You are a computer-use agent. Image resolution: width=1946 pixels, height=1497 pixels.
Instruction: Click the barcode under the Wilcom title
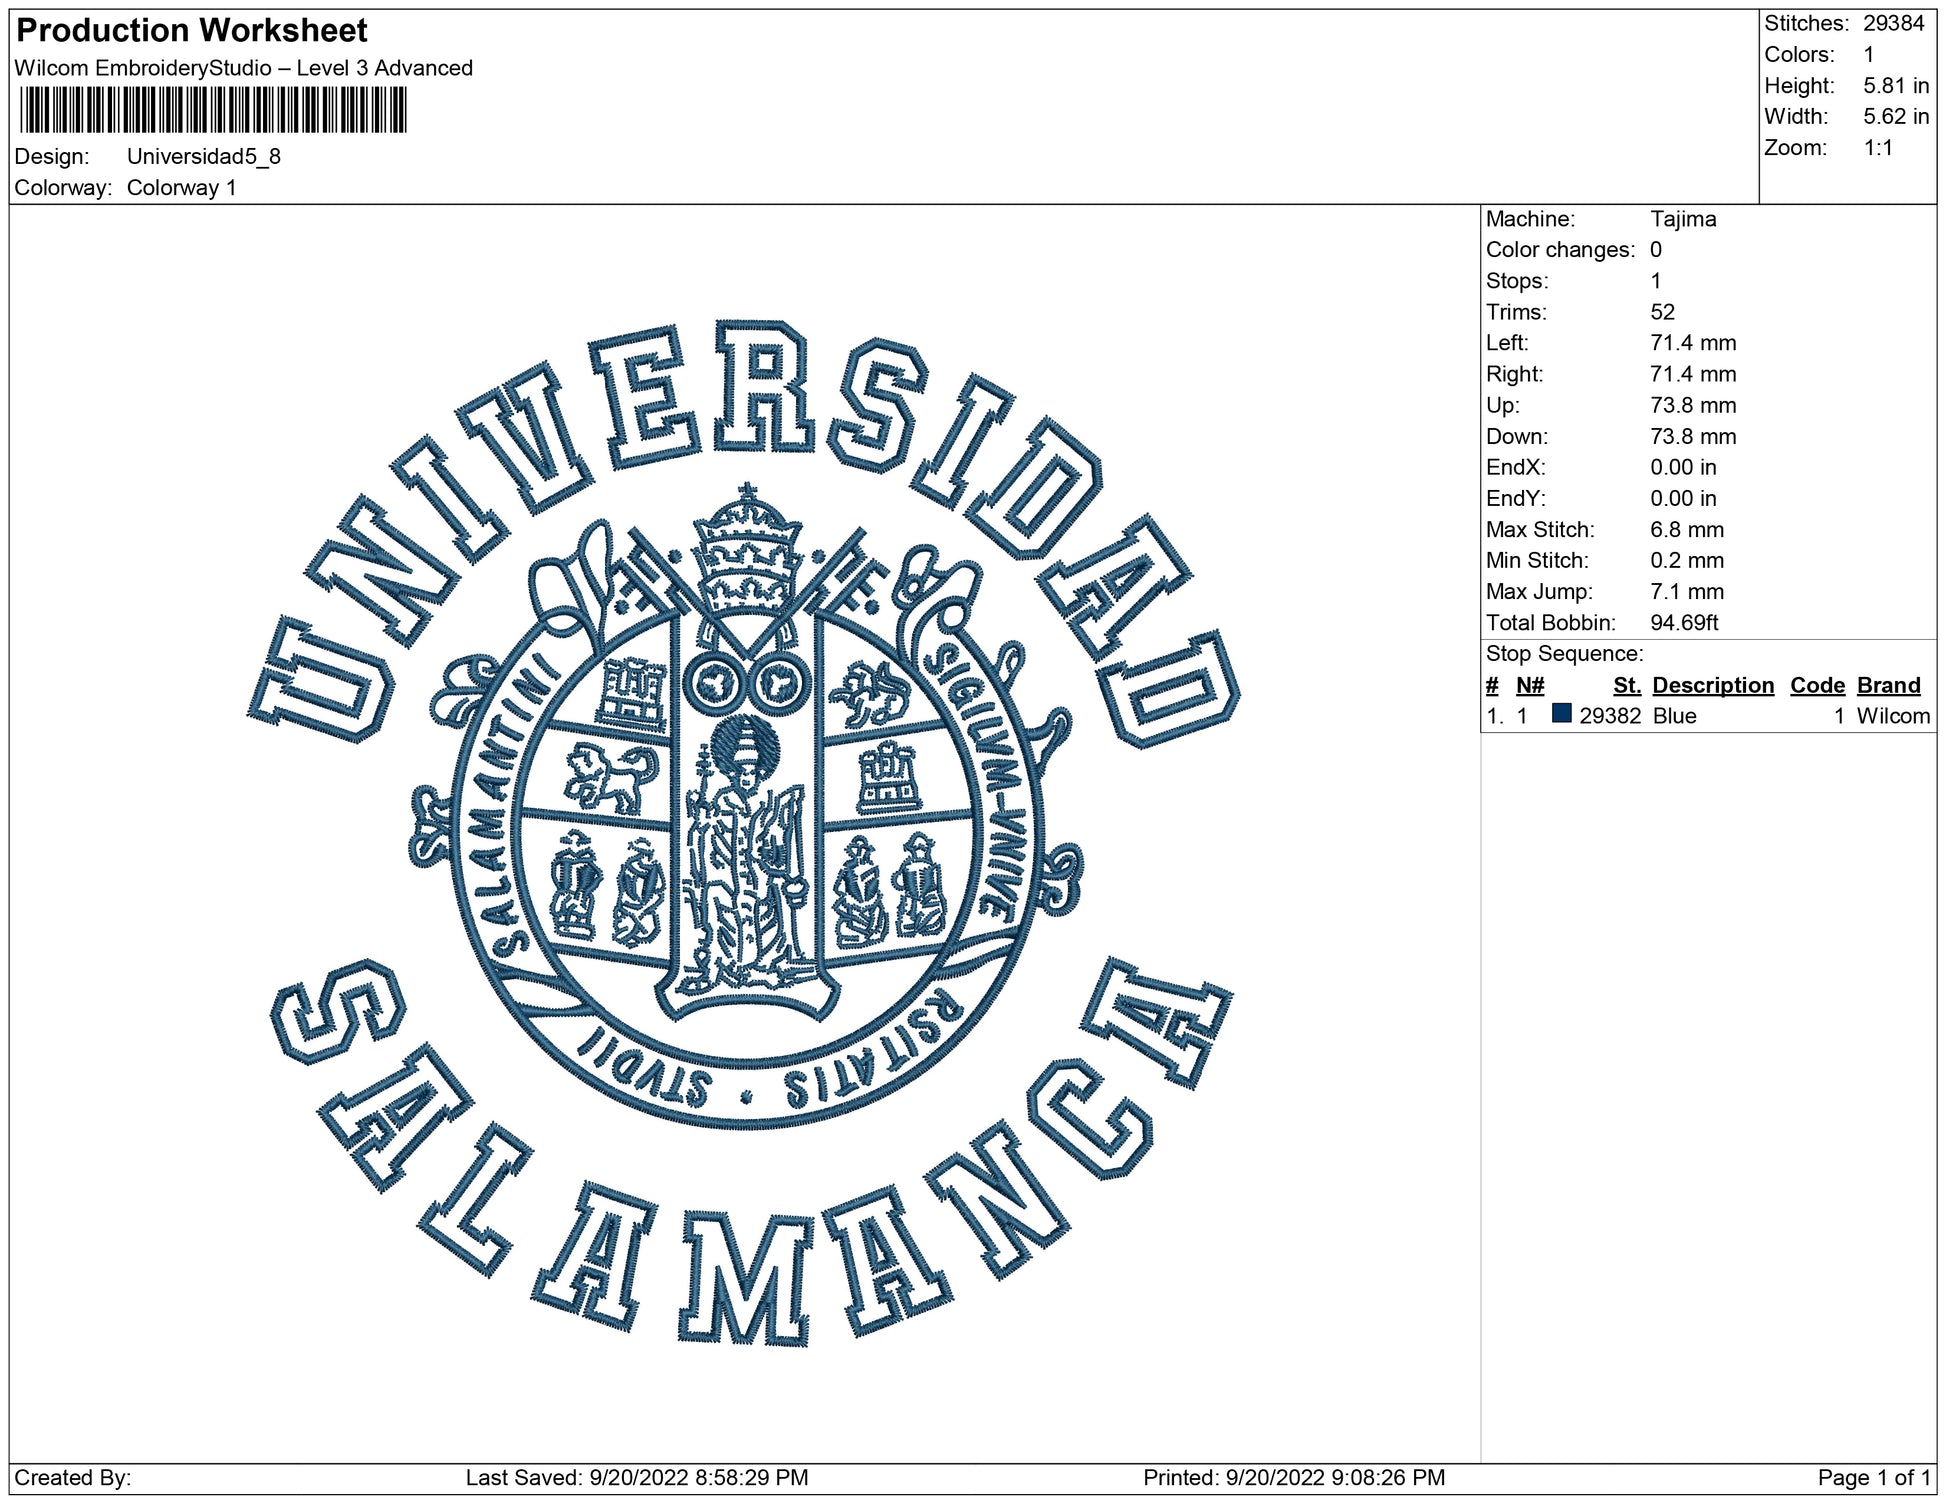[213, 110]
